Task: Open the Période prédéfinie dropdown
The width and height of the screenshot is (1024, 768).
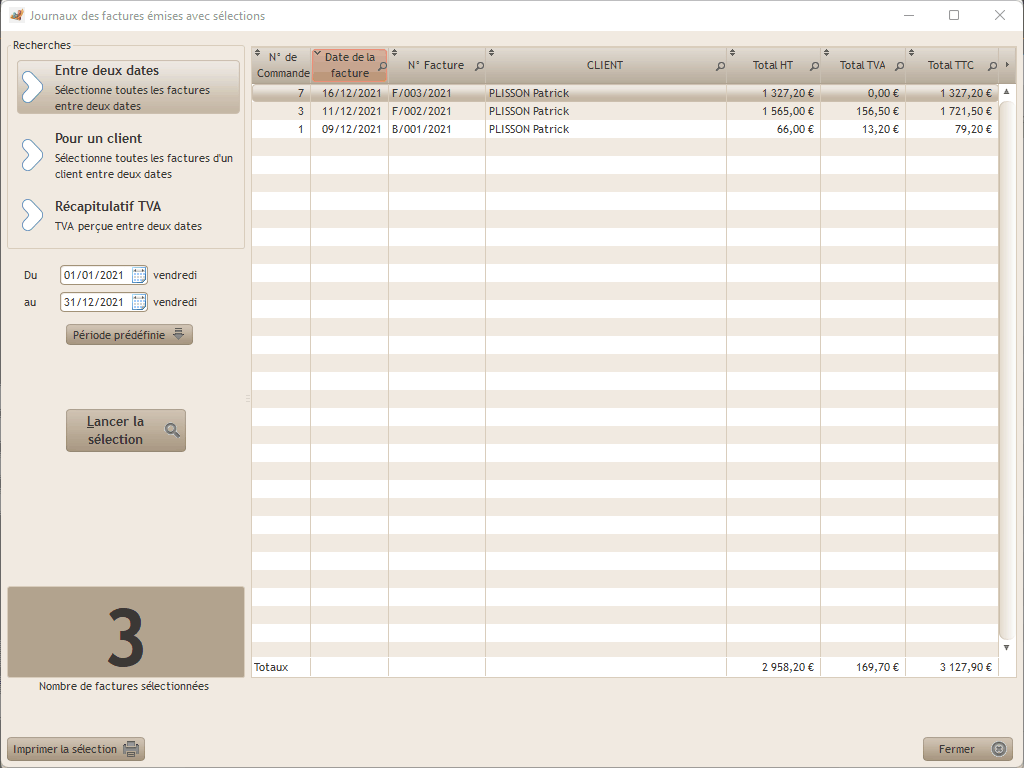Action: [129, 334]
